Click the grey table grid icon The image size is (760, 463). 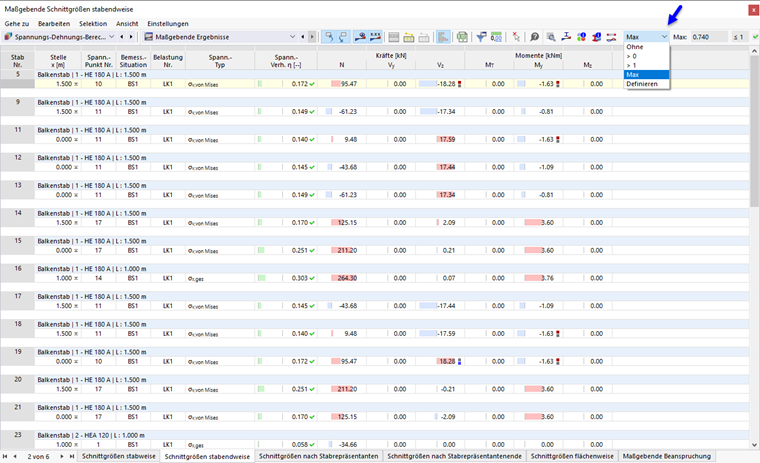point(394,37)
